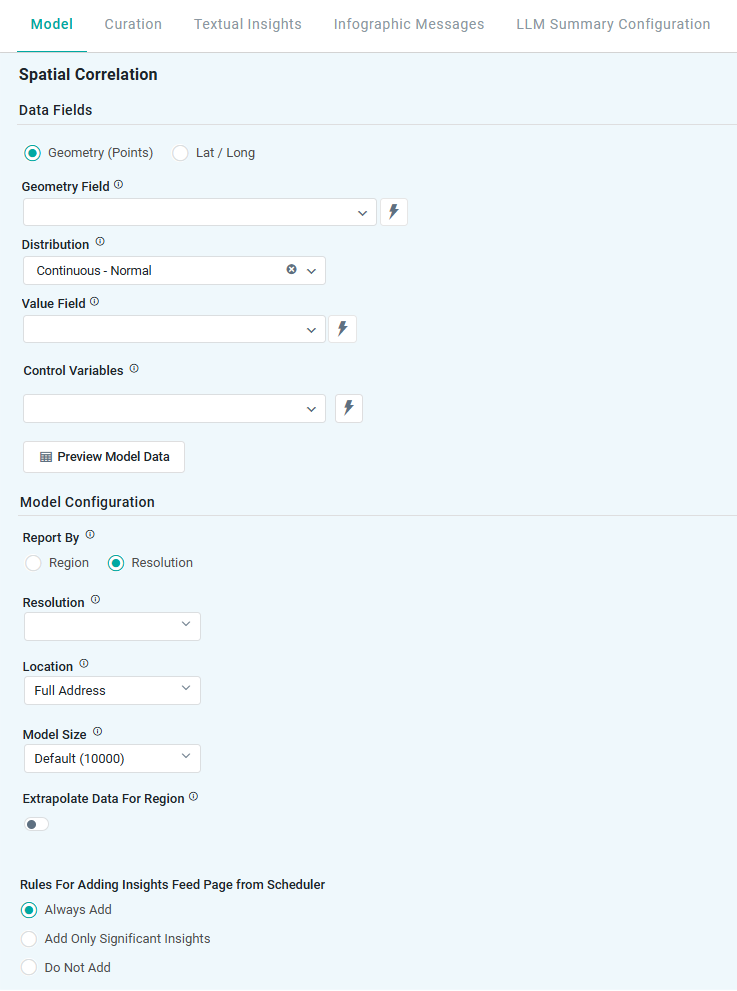Click the lightning icon beside Value Field
Image resolution: width=737 pixels, height=991 pixels.
point(342,329)
